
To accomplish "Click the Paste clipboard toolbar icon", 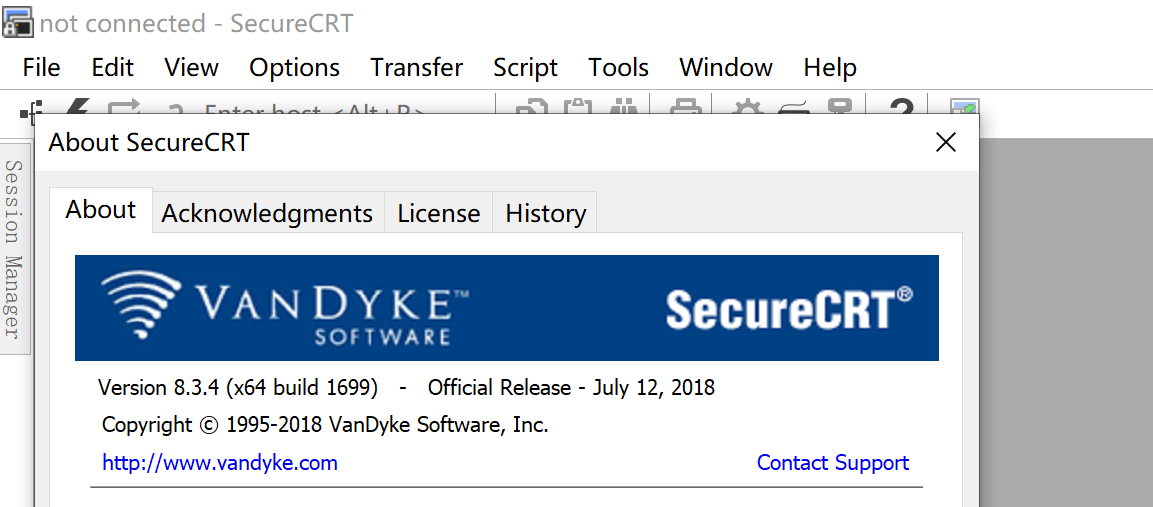I will click(x=578, y=106).
